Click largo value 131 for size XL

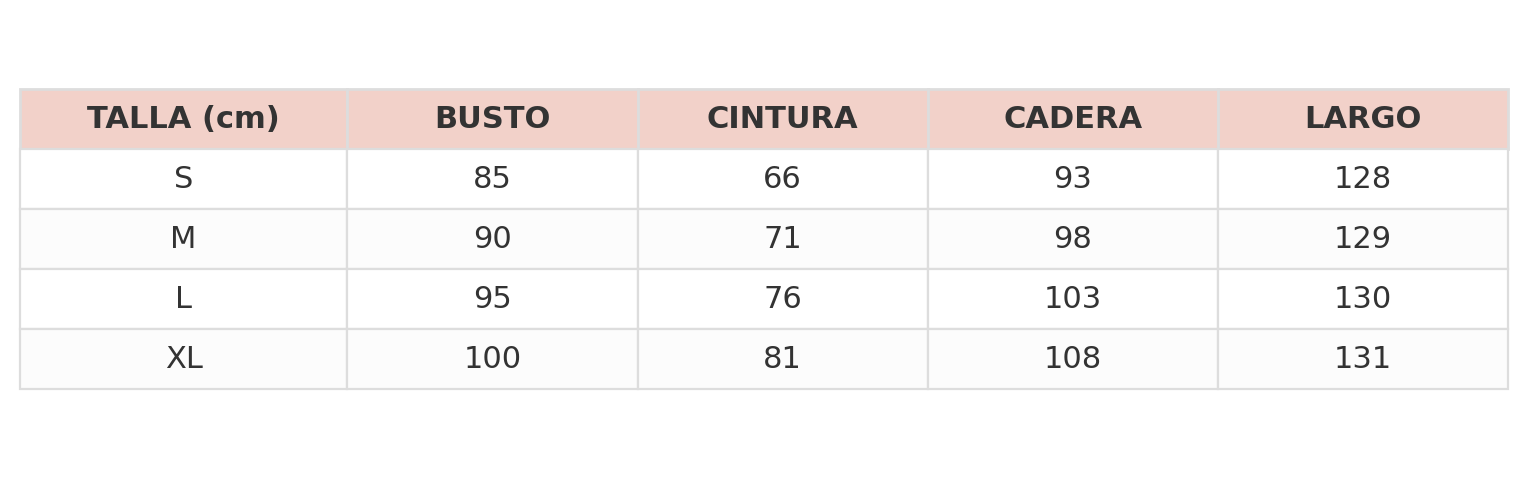[1362, 359]
